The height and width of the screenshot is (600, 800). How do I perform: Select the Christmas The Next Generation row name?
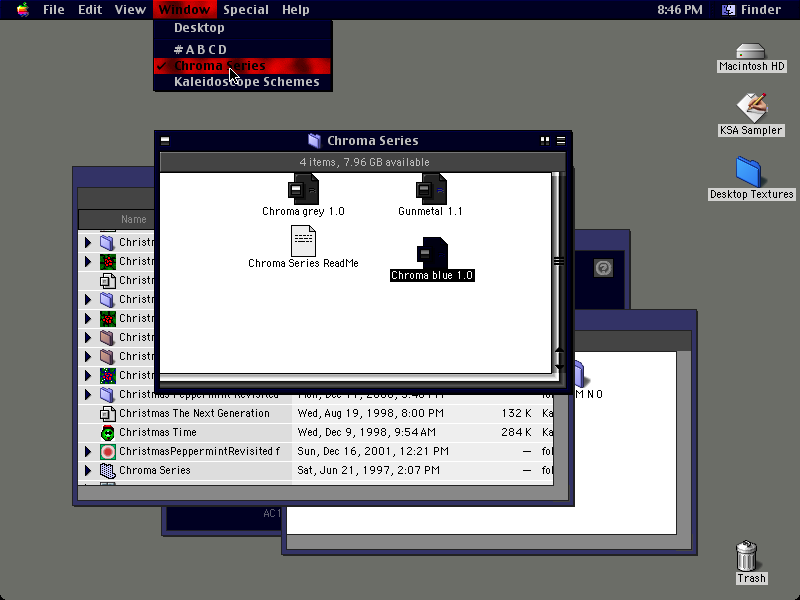(194, 413)
